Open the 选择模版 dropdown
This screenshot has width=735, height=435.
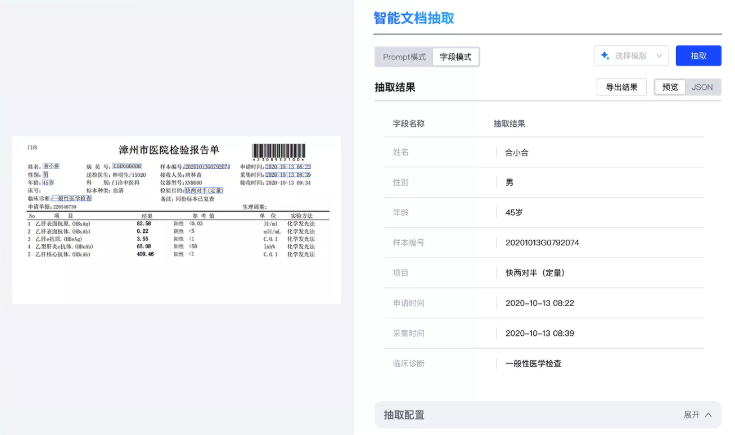(x=631, y=56)
